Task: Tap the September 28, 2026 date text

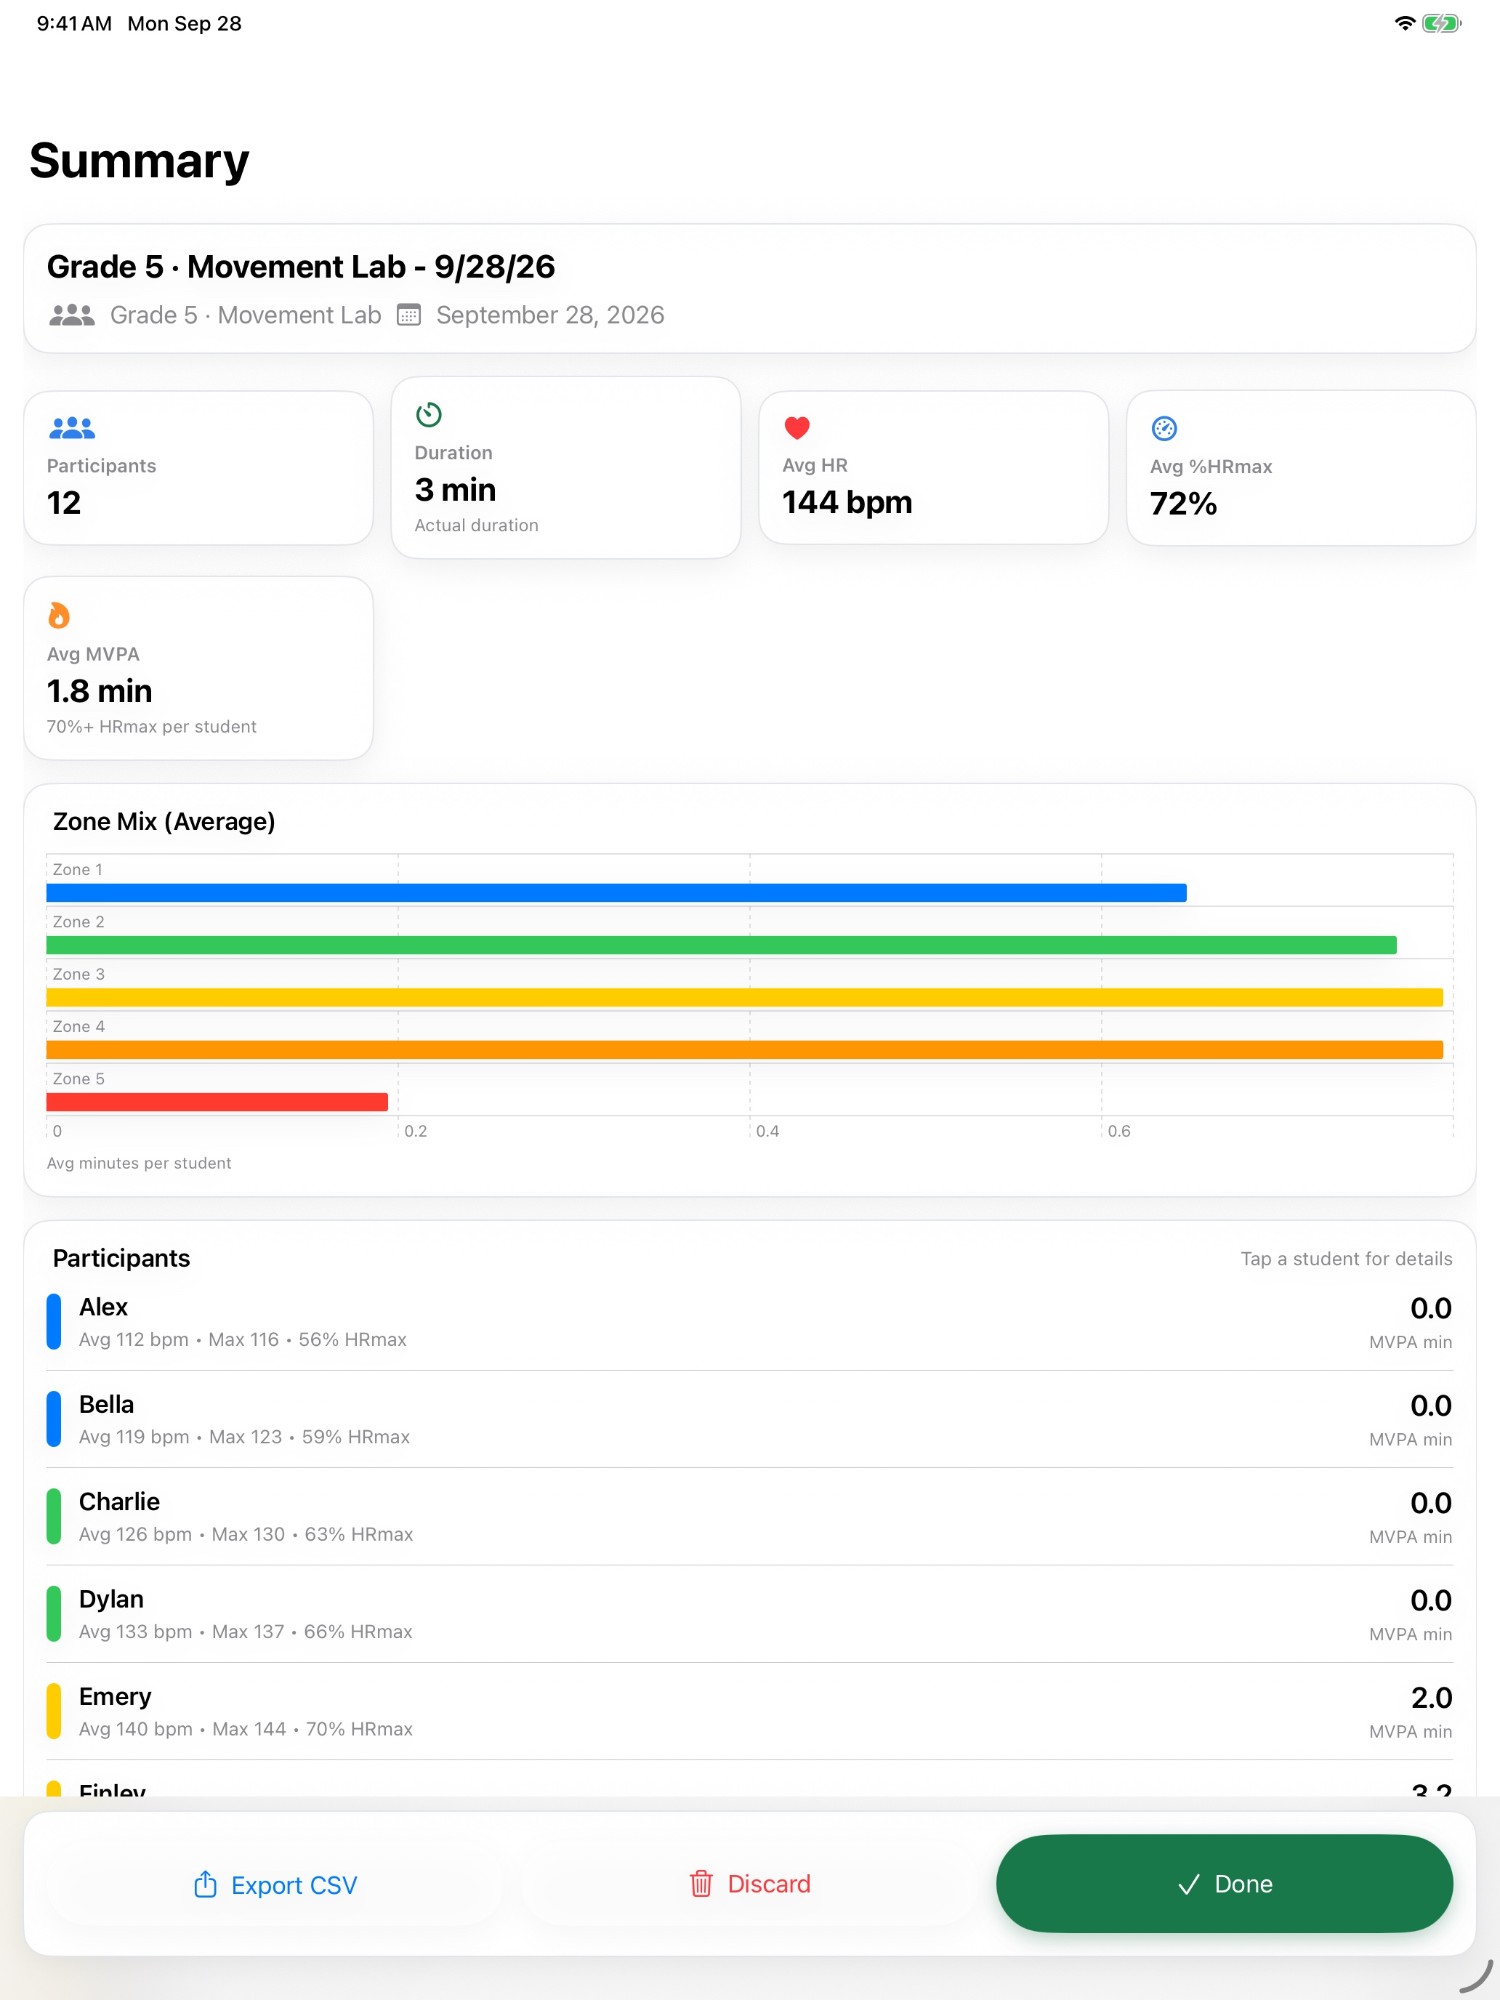Action: [550, 315]
